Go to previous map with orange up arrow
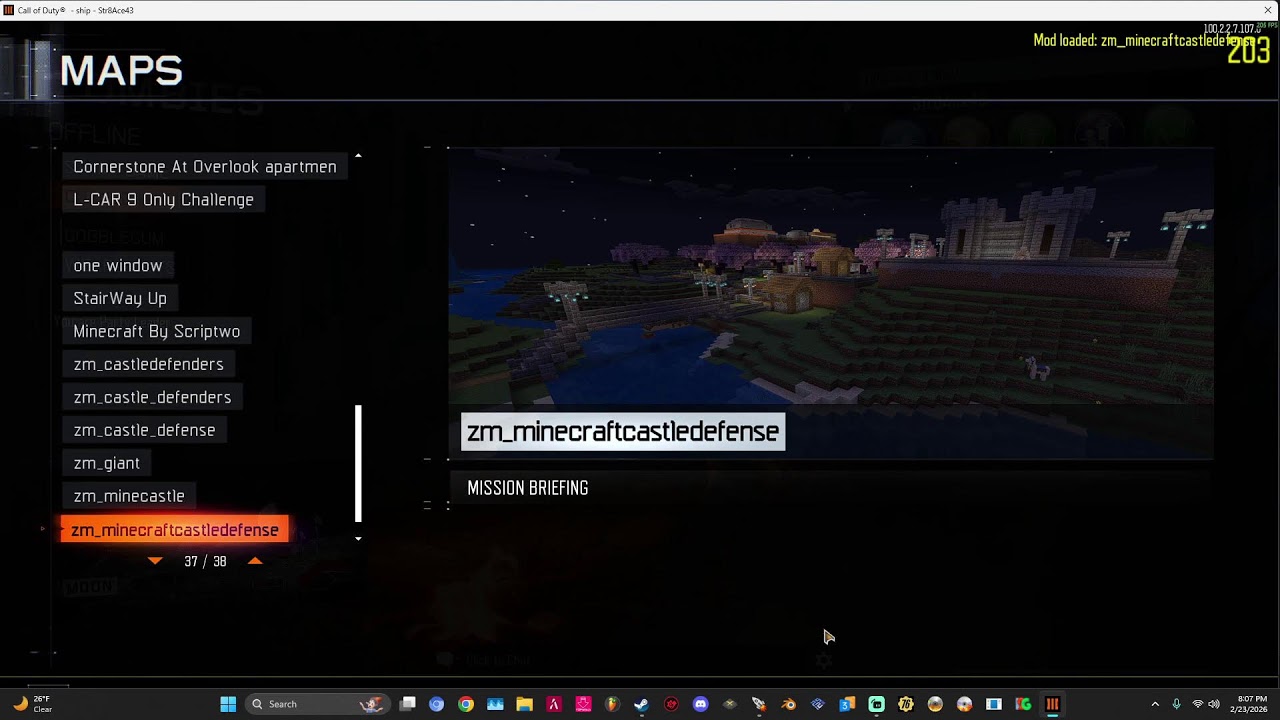Viewport: 1280px width, 720px height. pos(255,561)
